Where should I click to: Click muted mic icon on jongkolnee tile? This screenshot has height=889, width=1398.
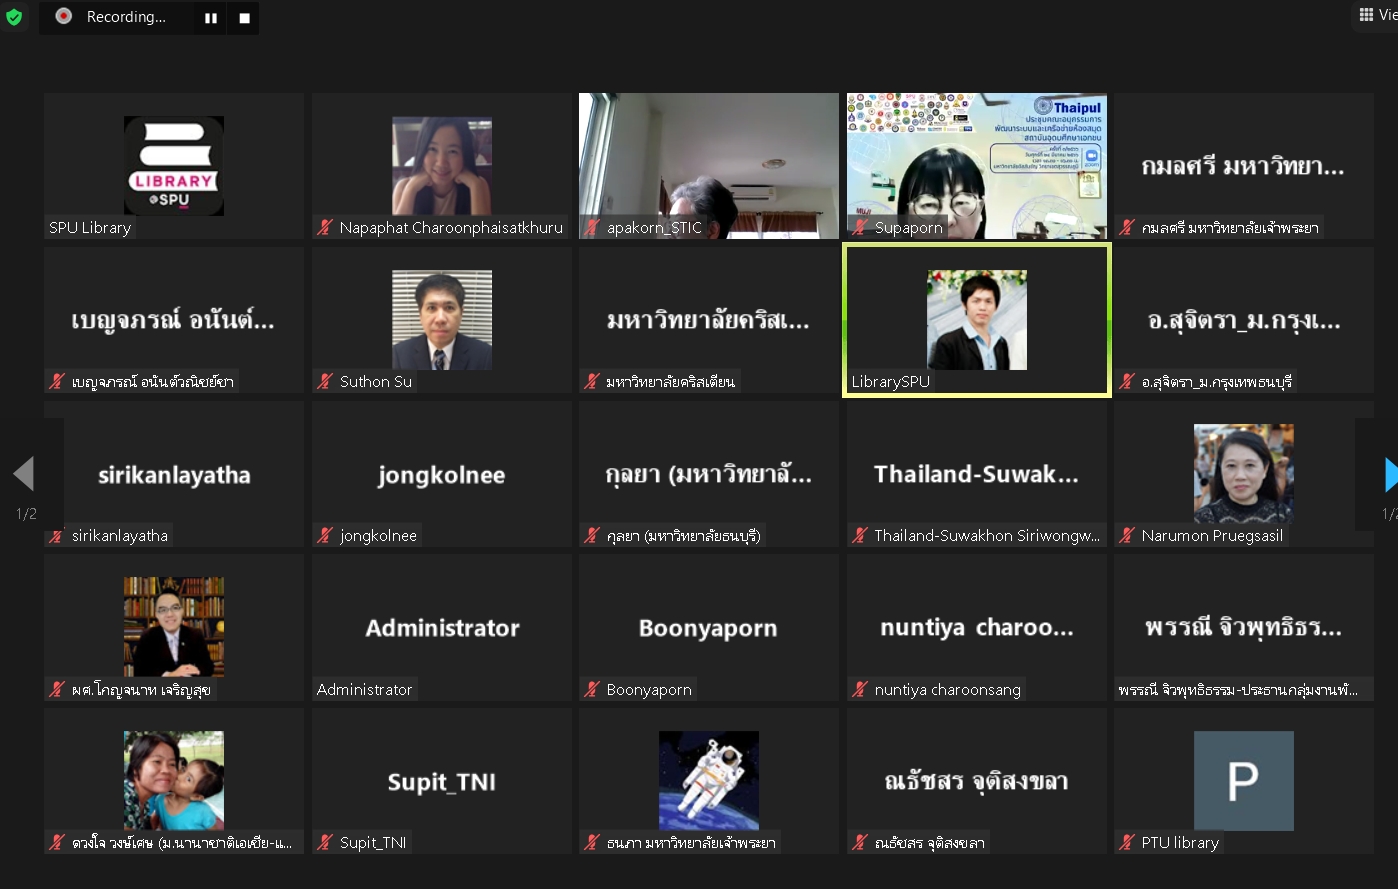[325, 535]
